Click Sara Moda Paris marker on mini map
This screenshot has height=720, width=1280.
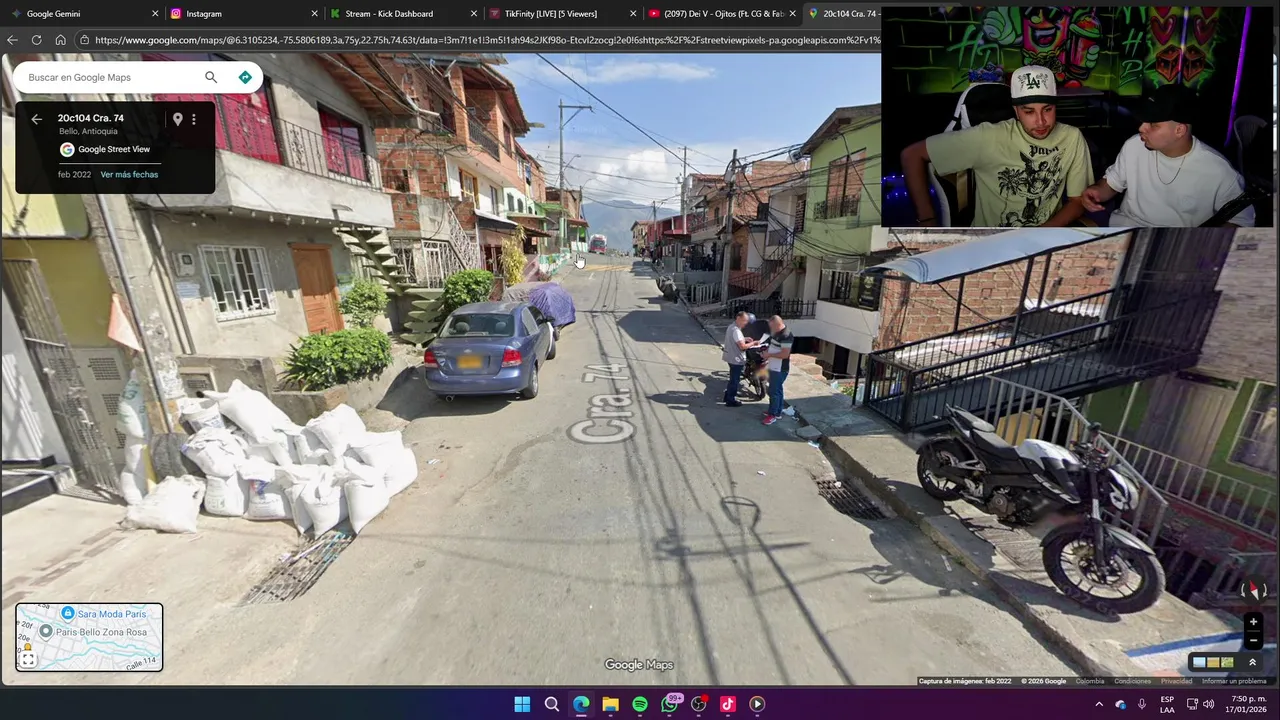coord(68,613)
